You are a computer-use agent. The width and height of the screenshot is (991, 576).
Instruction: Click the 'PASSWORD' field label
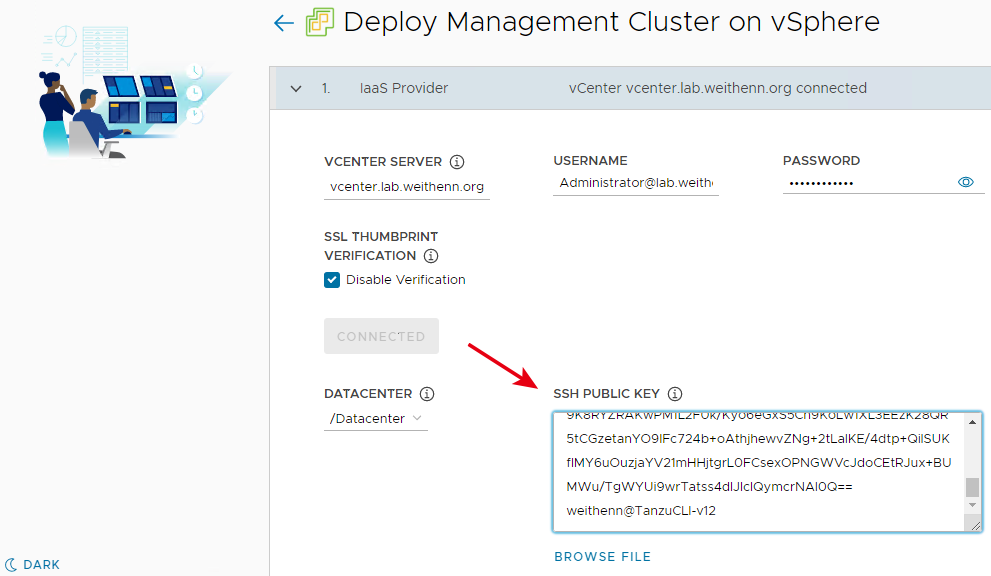[821, 161]
